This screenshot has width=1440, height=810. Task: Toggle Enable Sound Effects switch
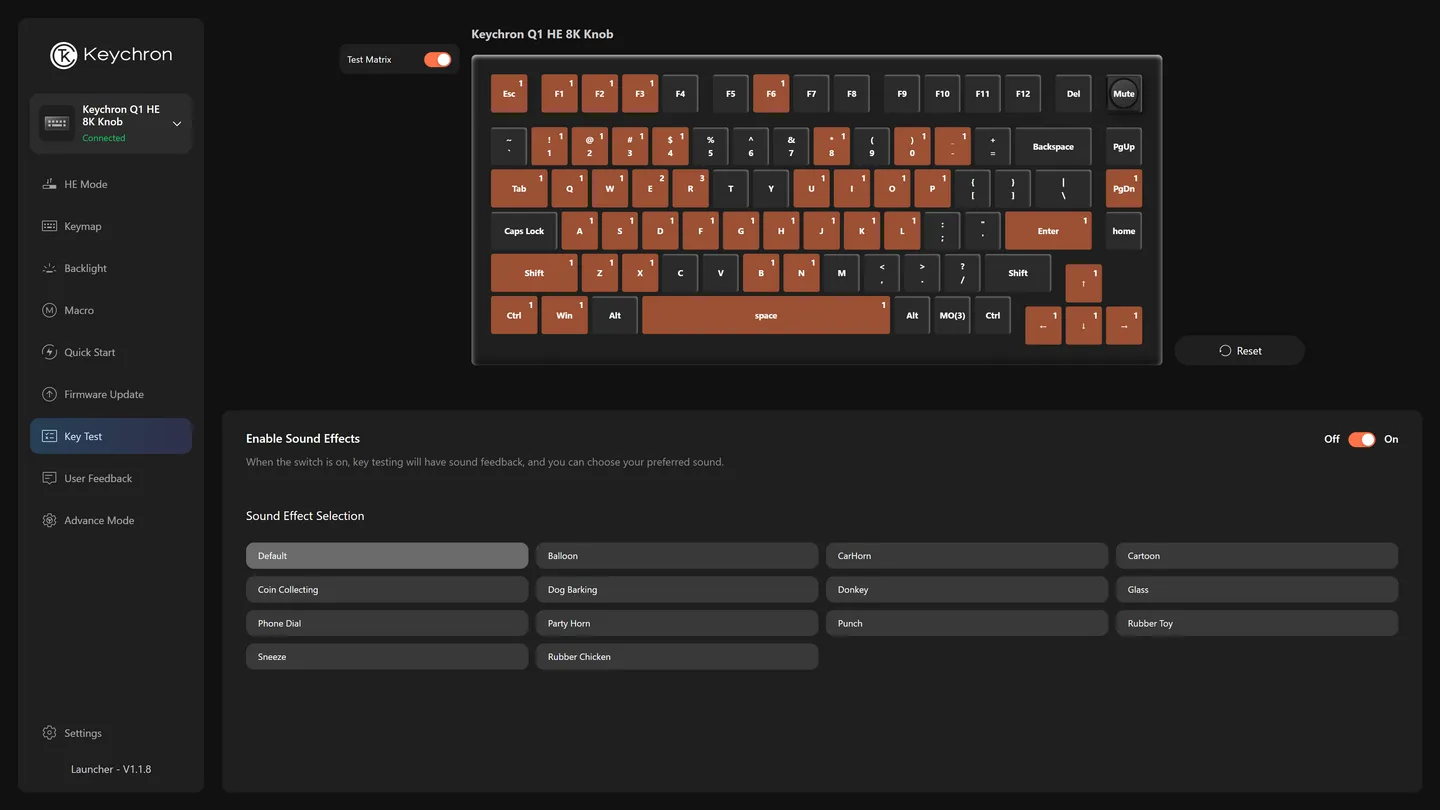(x=1362, y=439)
